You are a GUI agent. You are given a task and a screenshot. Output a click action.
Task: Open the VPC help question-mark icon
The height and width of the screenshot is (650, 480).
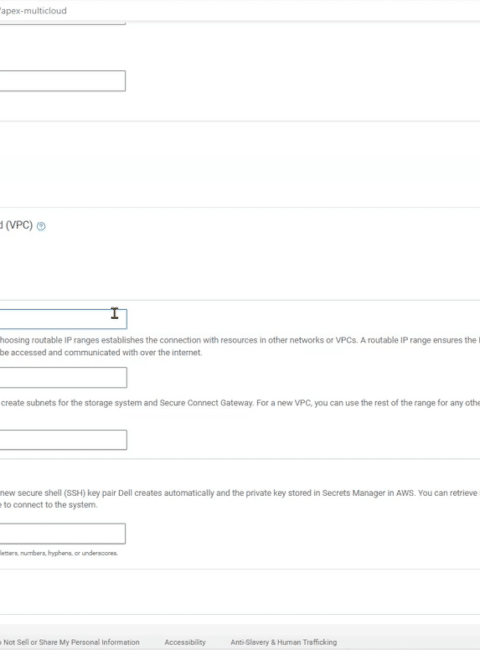(x=41, y=226)
